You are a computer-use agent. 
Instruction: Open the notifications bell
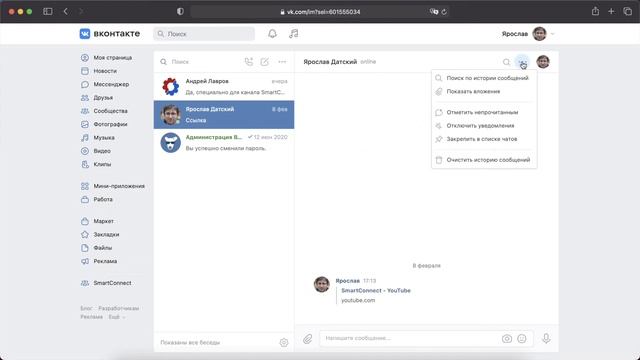pyautogui.click(x=272, y=34)
